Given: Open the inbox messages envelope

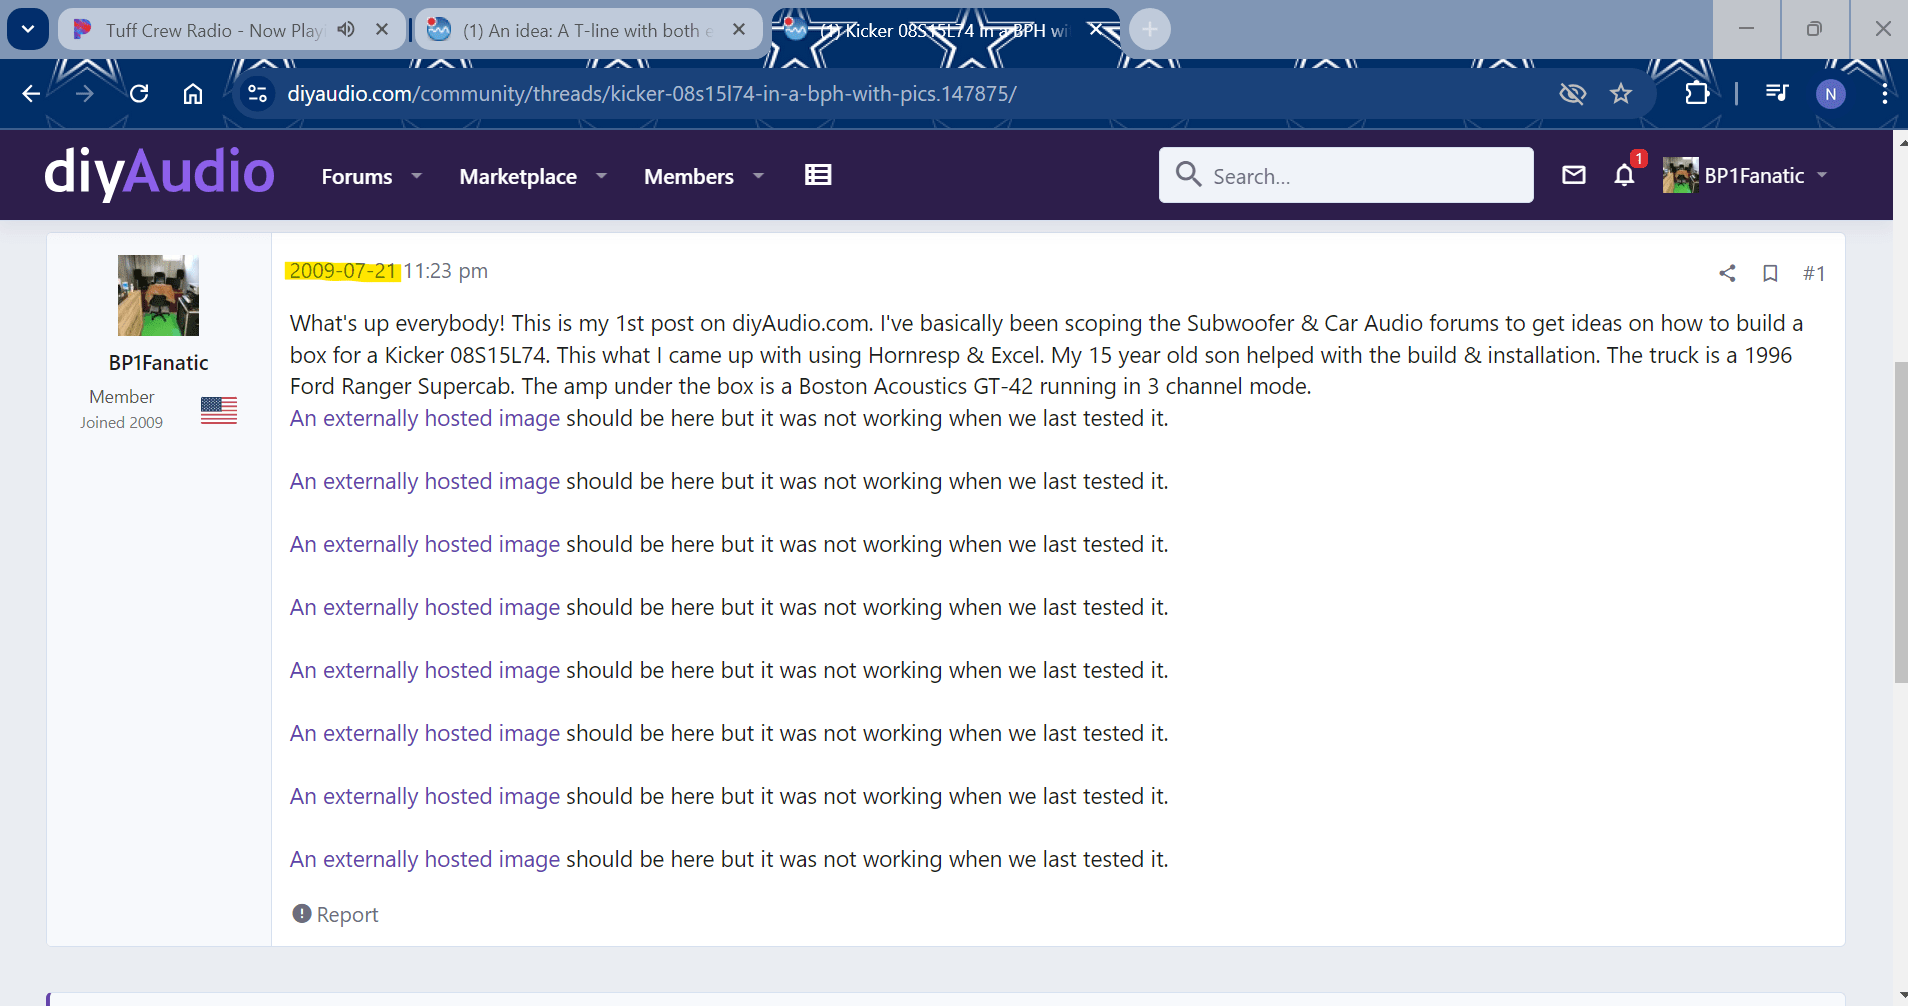Looking at the screenshot, I should click(x=1574, y=175).
